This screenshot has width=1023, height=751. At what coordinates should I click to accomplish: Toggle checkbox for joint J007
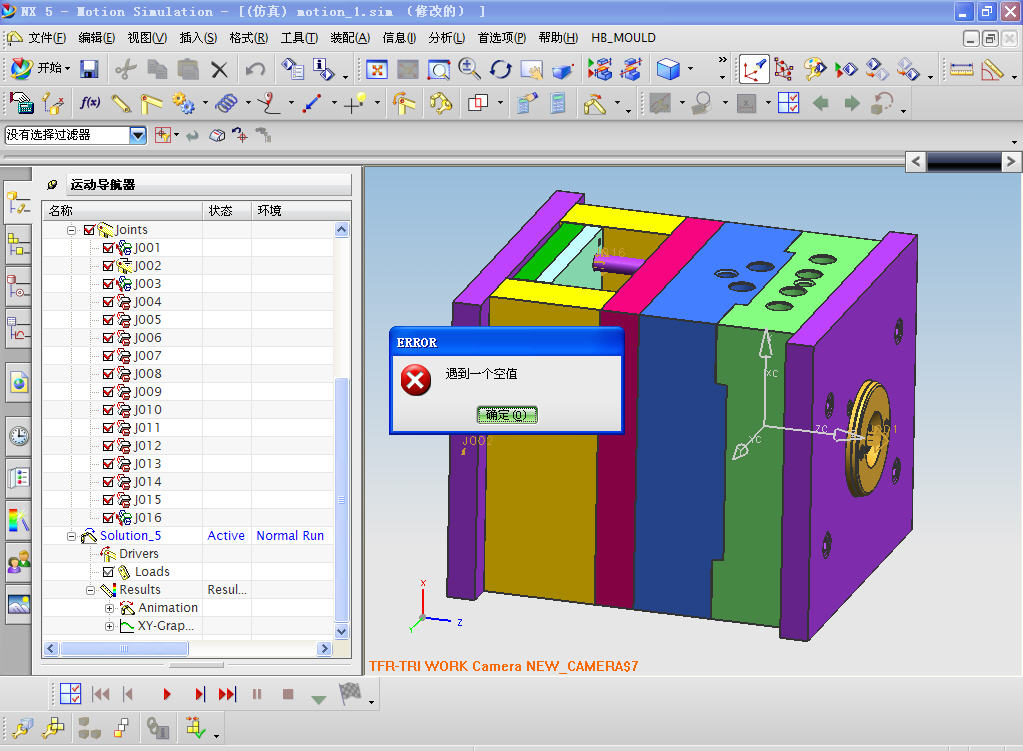[108, 356]
